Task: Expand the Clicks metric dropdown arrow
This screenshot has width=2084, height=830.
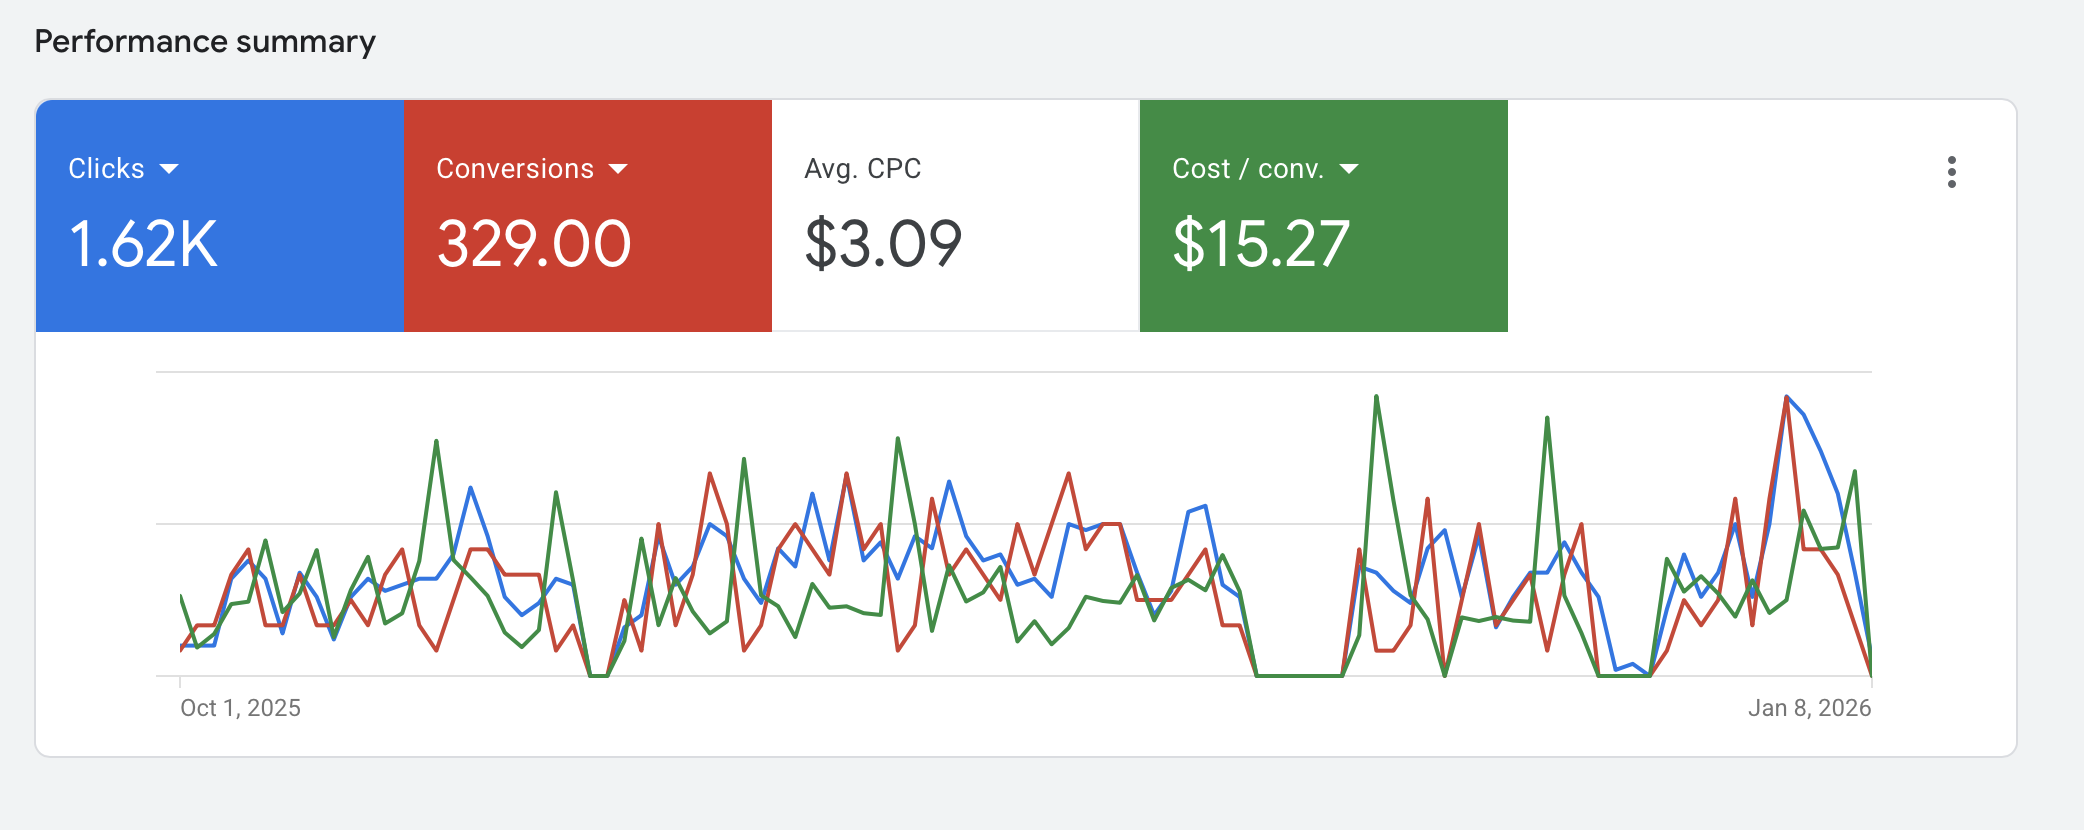Action: tap(169, 169)
